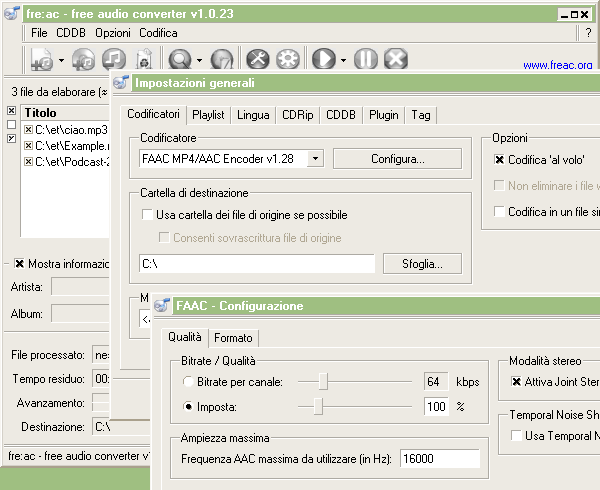Start encoding with the play icon
The height and width of the screenshot is (490, 600).
(x=323, y=60)
